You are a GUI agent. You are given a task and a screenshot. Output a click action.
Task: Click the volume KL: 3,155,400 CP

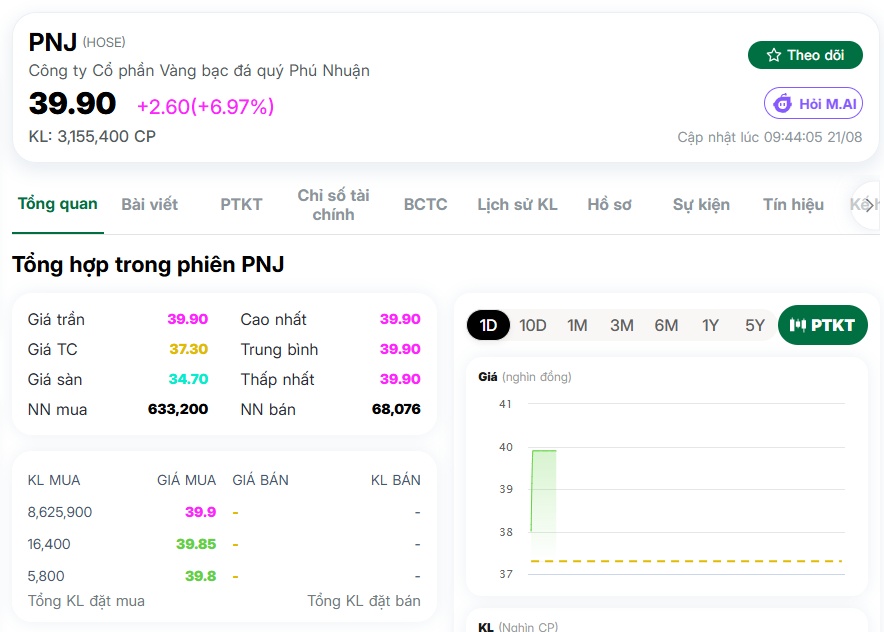[92, 136]
